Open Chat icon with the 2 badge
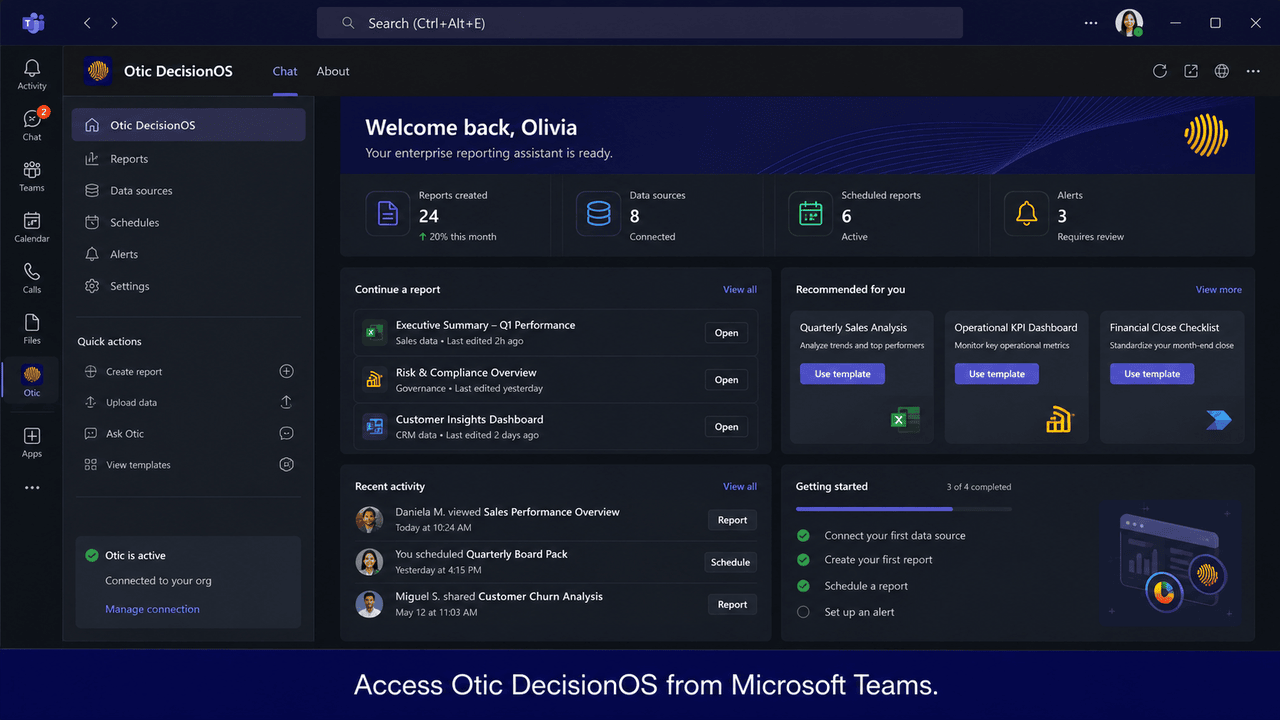This screenshot has width=1280, height=720. coord(32,125)
